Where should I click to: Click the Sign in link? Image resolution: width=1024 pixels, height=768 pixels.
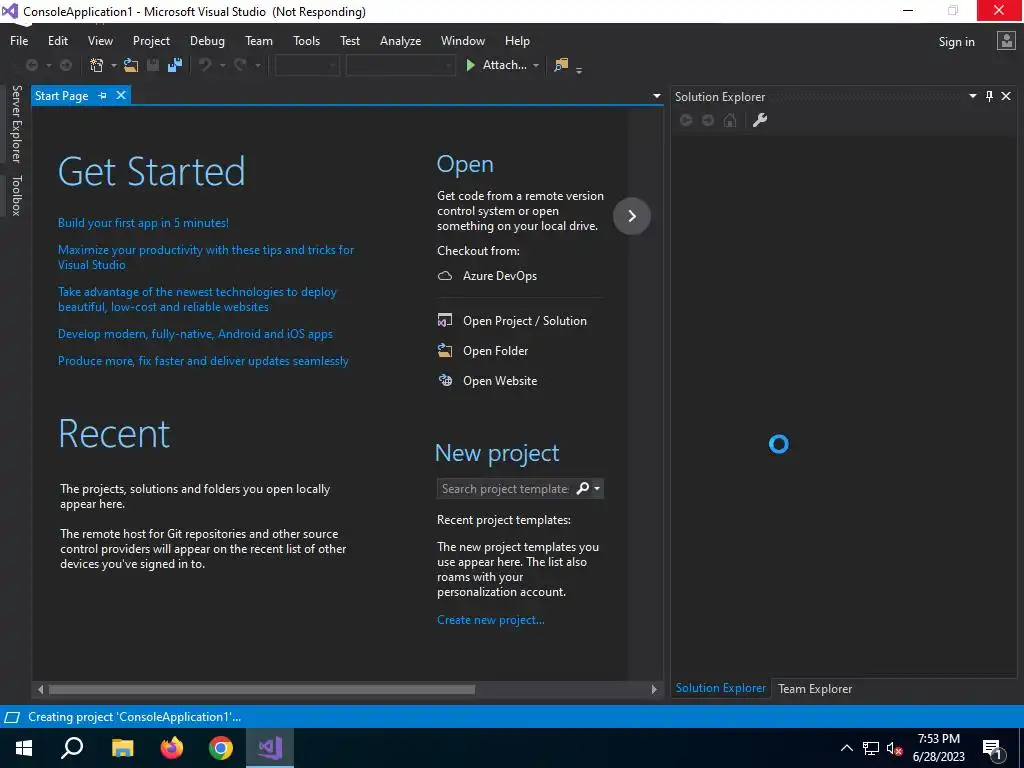[x=956, y=42]
